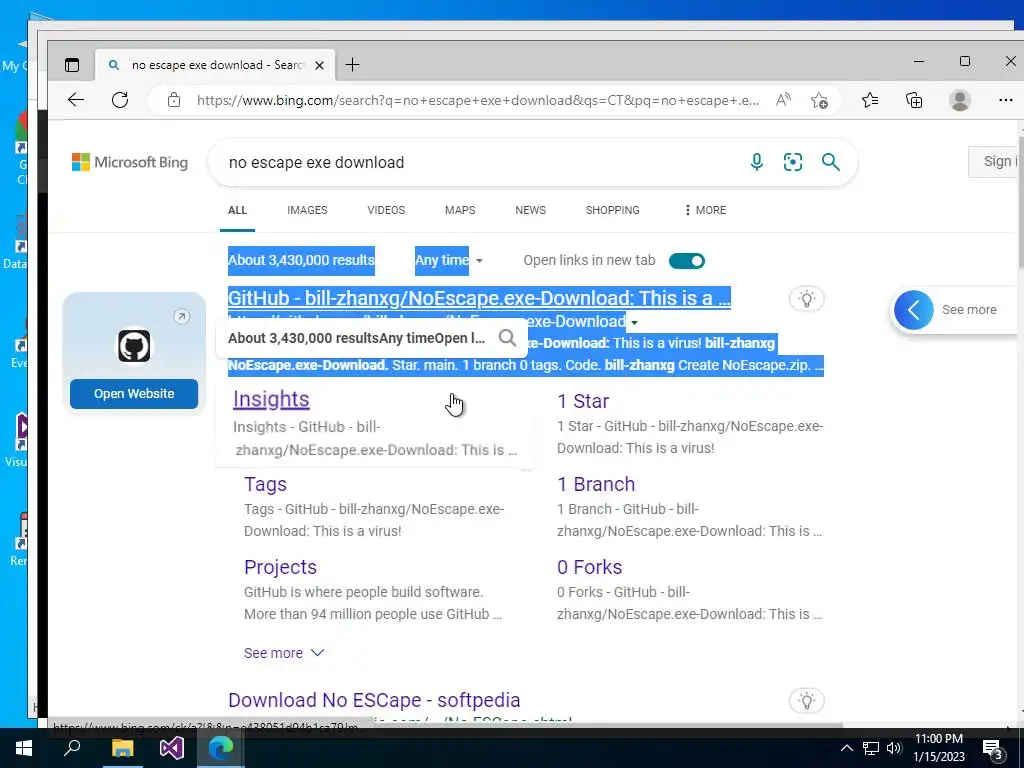The height and width of the screenshot is (768, 1024).
Task: Open the Tags sublink
Action: coord(265,484)
